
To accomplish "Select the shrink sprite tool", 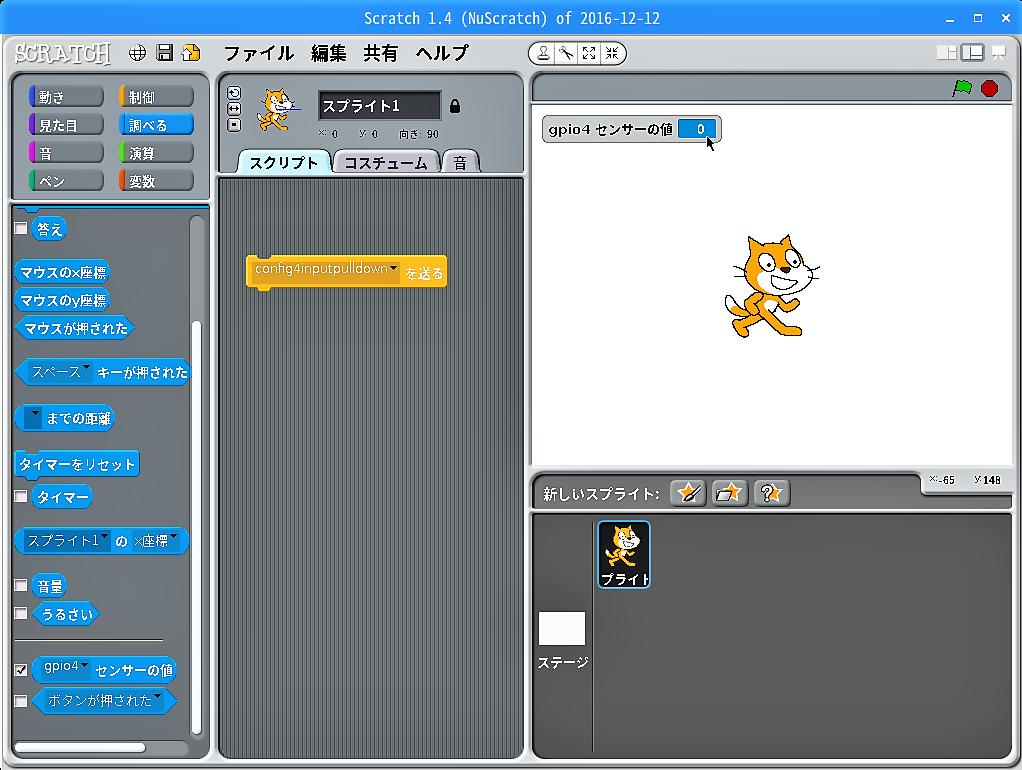I will coord(611,53).
